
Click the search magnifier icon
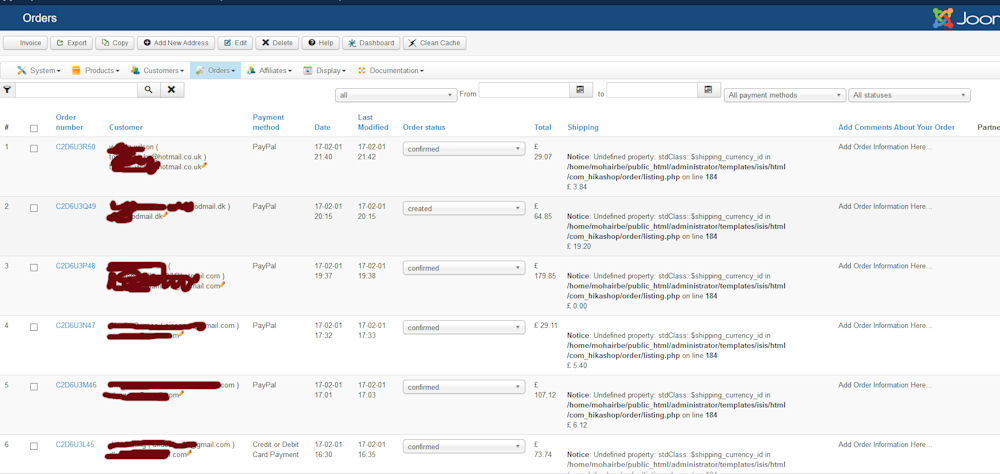(149, 90)
